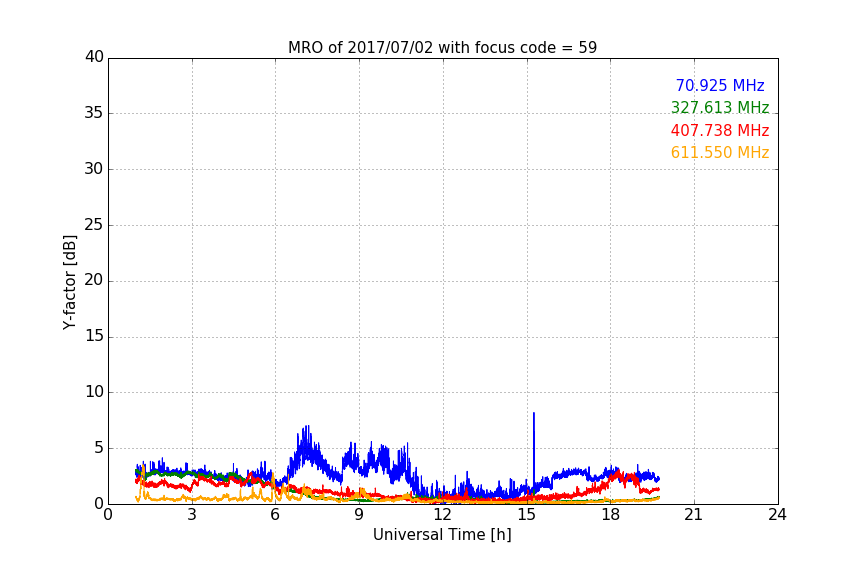The height and width of the screenshot is (576, 864).
Task: Click the y-axis tick label 30
Action: tap(94, 169)
